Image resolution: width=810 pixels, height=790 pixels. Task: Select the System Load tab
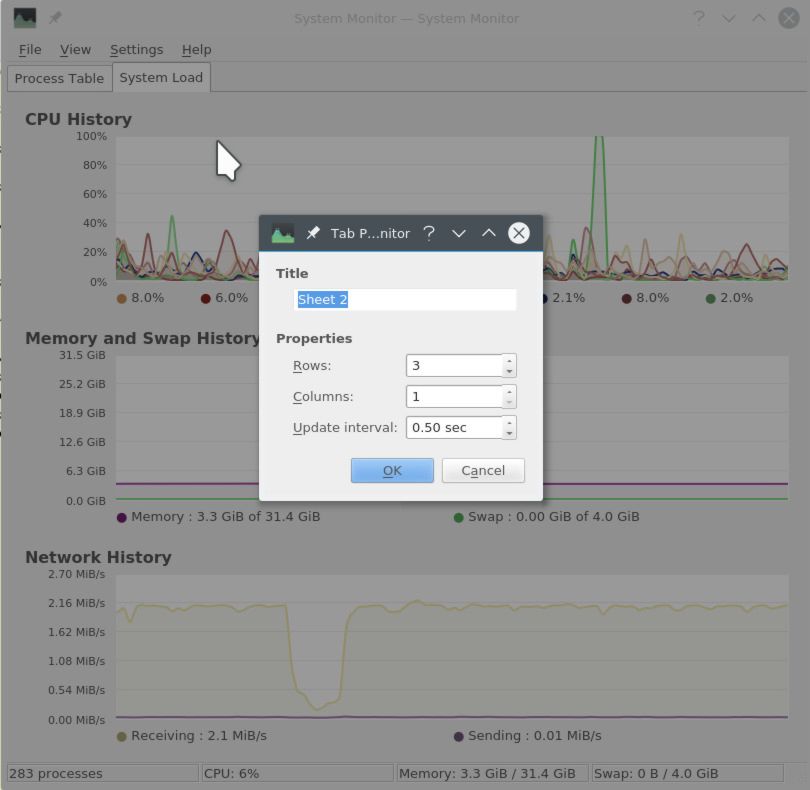(161, 78)
